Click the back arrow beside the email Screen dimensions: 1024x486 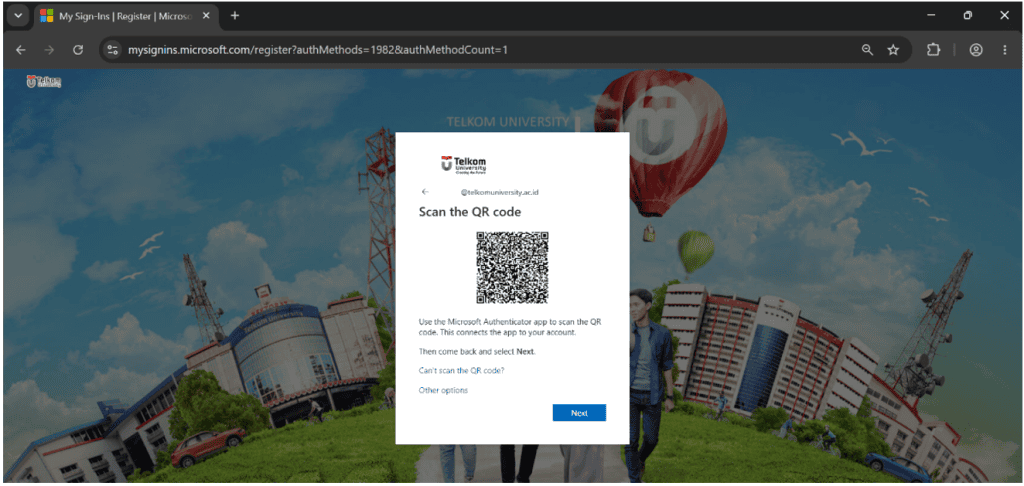[x=425, y=192]
